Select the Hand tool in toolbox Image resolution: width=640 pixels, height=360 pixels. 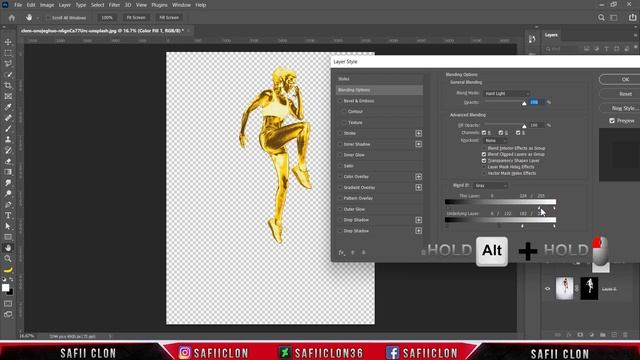8,248
